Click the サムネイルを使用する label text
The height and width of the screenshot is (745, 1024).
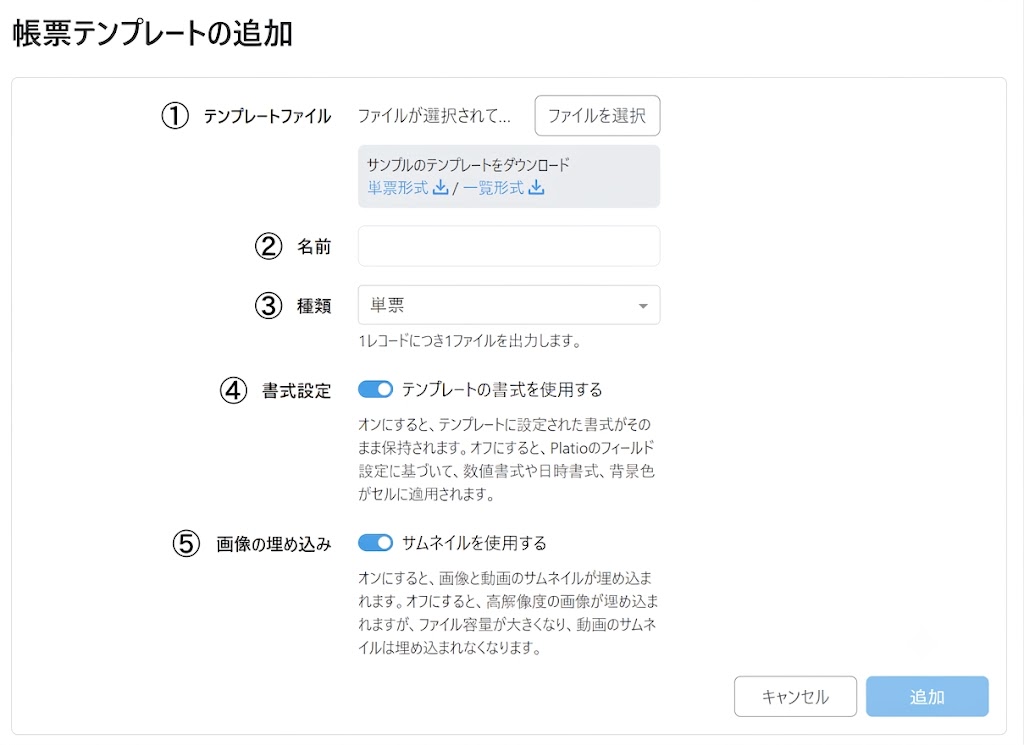(474, 543)
